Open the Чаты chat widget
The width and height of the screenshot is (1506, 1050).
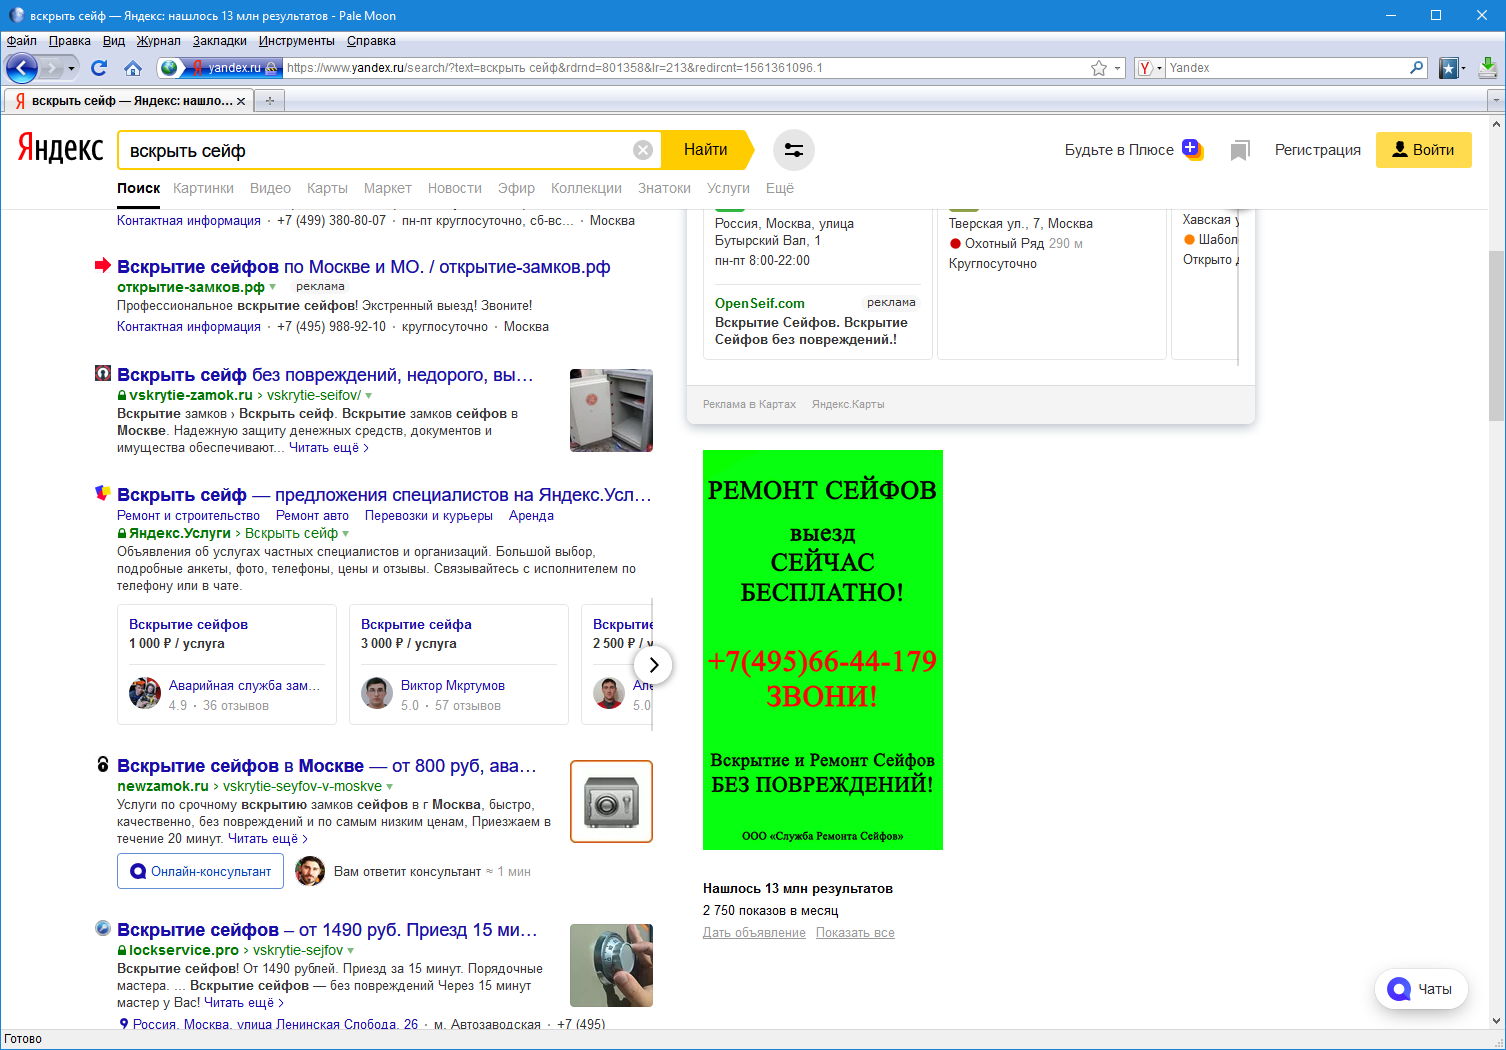click(1421, 989)
